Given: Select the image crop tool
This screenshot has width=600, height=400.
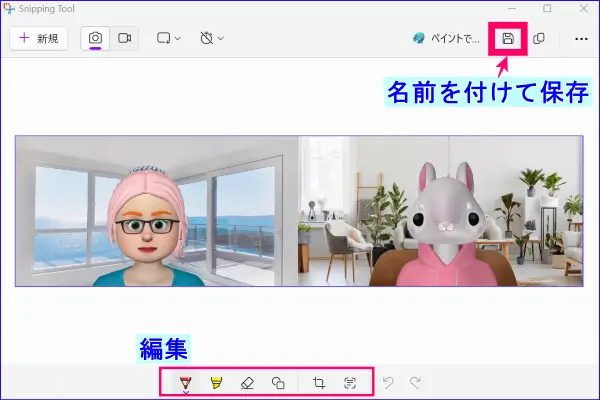Looking at the screenshot, I should (319, 383).
